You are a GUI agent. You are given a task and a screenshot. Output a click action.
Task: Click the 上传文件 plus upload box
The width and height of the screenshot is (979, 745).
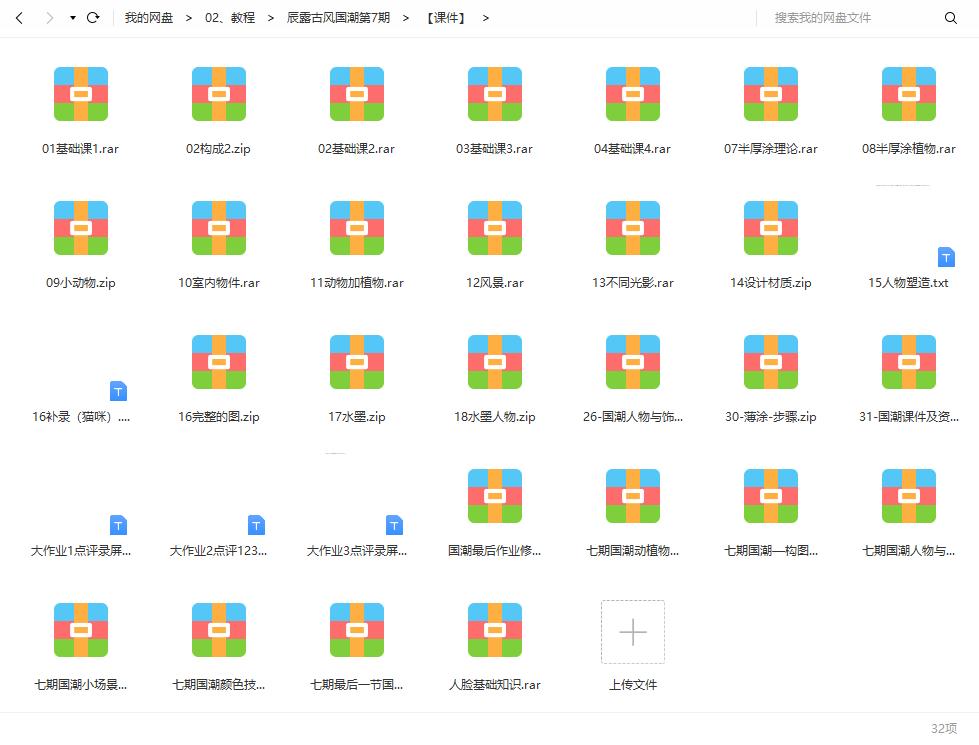pos(633,632)
